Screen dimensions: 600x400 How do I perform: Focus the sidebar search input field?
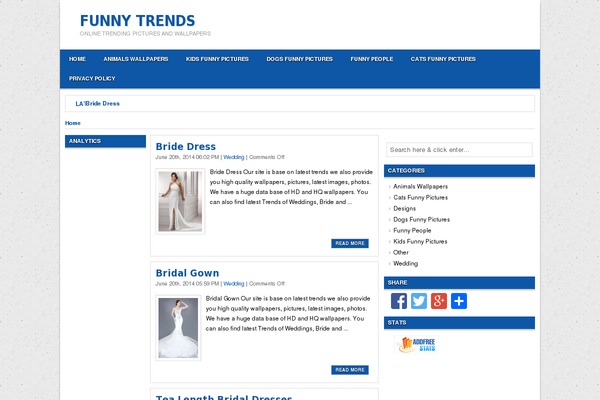tap(459, 150)
